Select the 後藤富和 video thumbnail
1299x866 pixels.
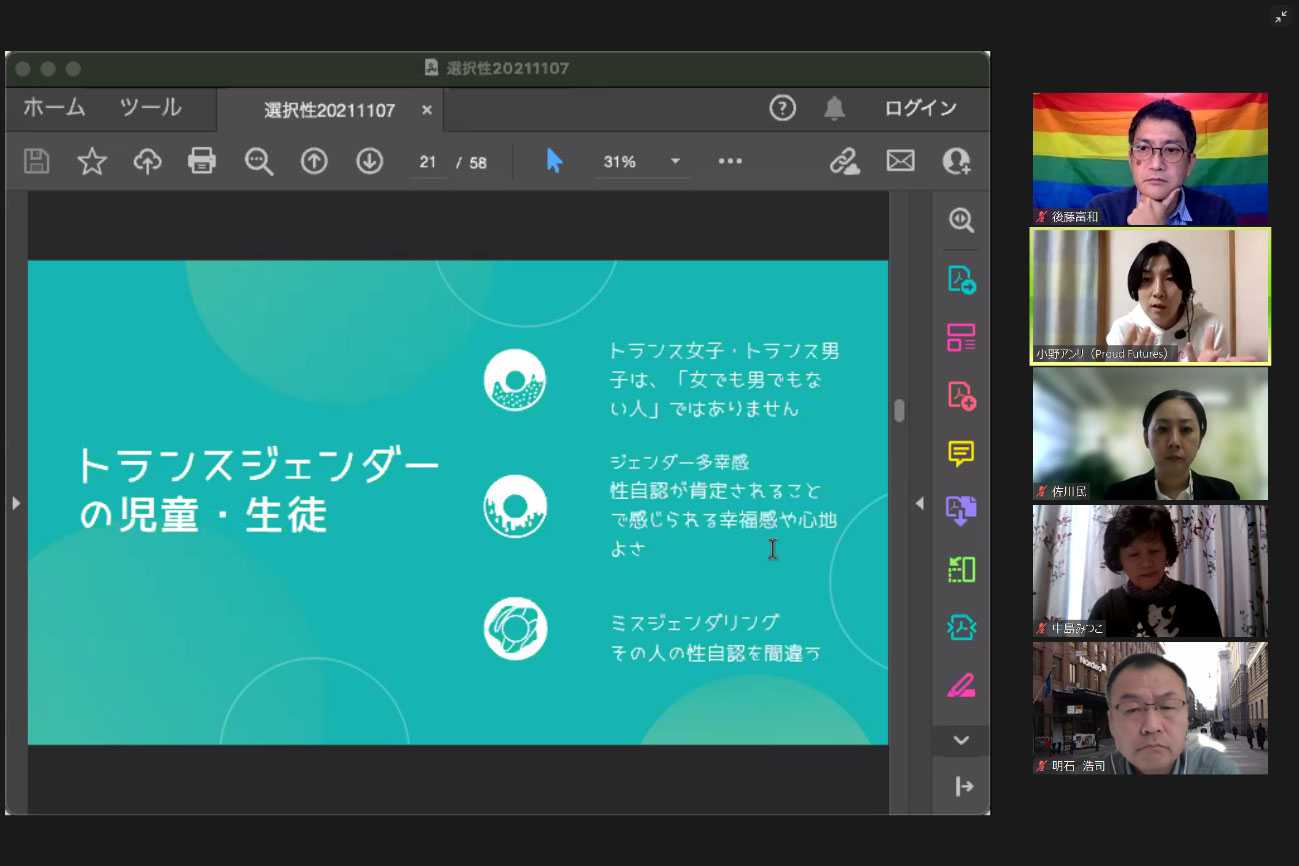click(x=1150, y=159)
